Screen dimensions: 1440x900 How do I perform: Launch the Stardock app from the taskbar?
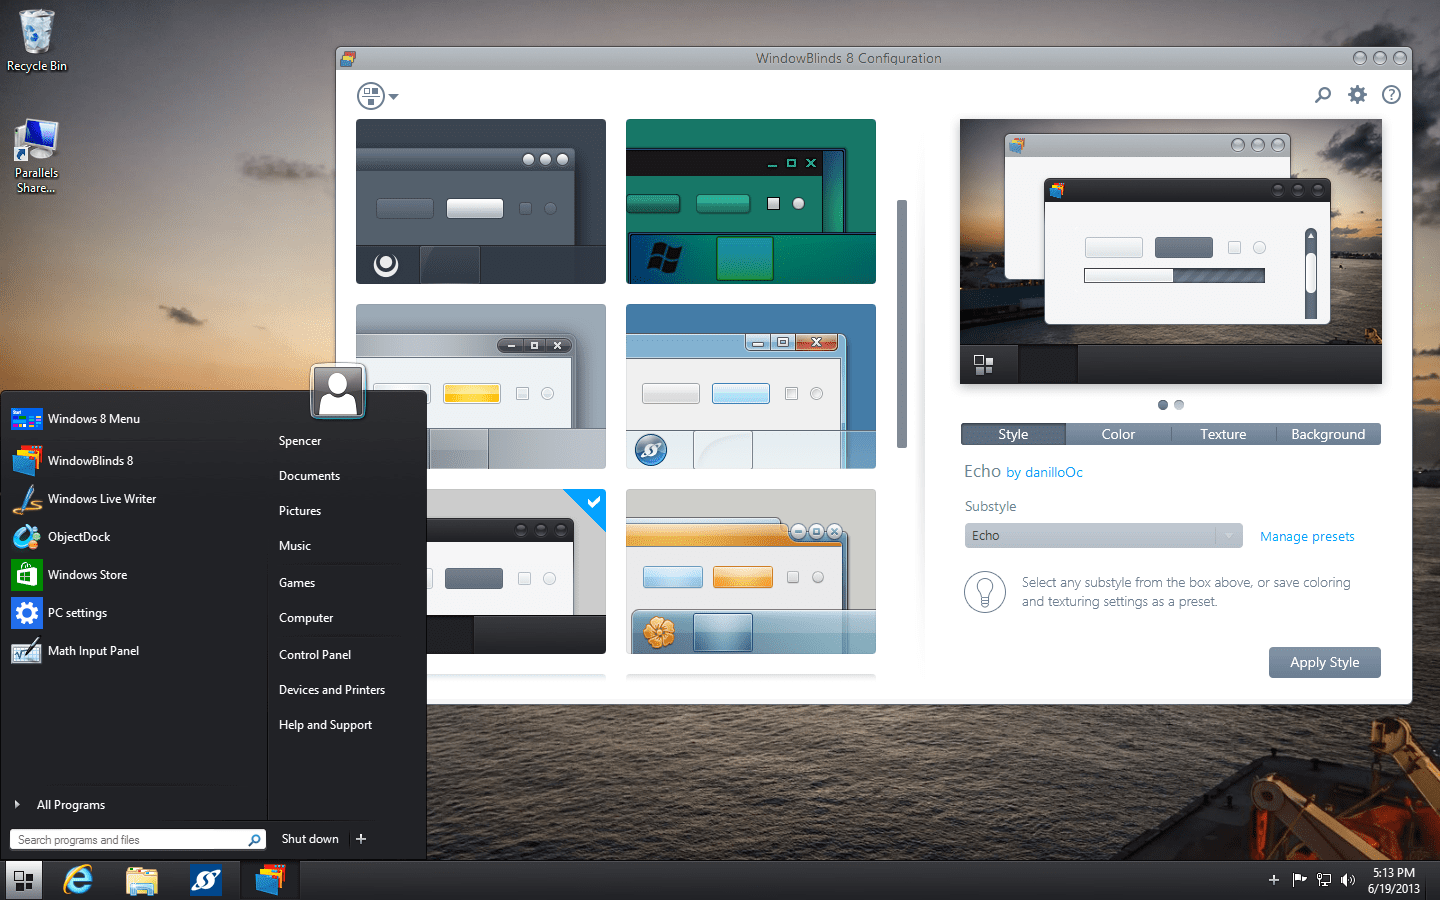pyautogui.click(x=206, y=880)
